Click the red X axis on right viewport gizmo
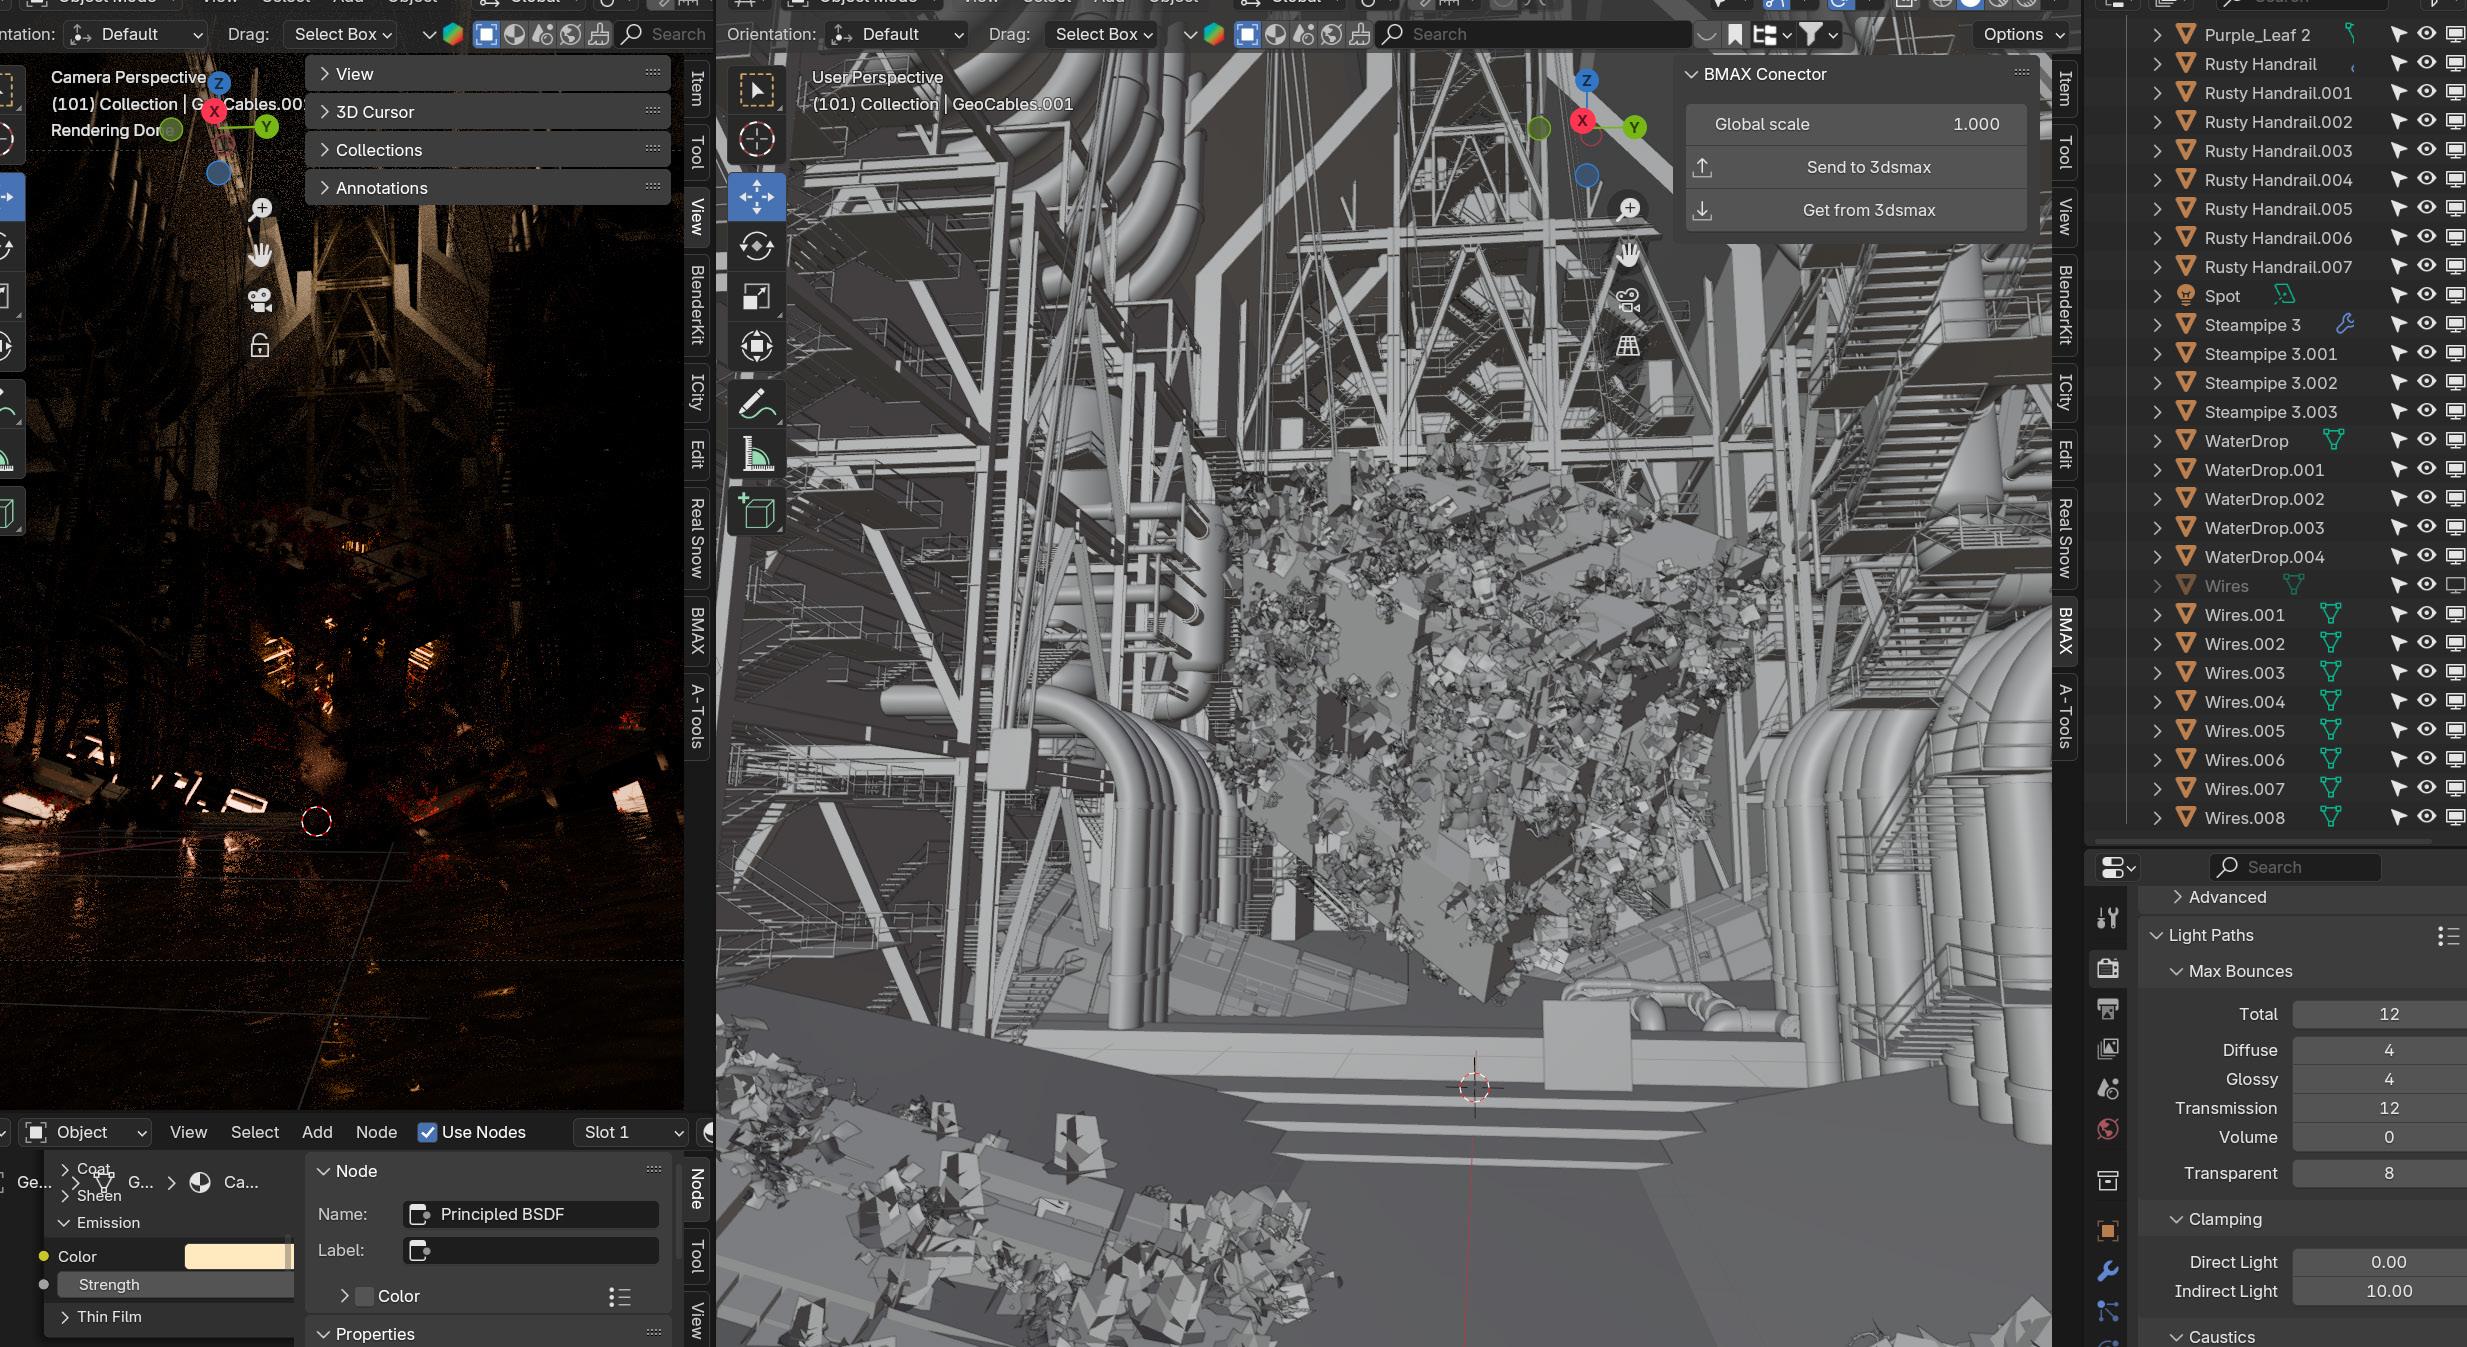Screen dimensions: 2467x1347 click(1582, 121)
